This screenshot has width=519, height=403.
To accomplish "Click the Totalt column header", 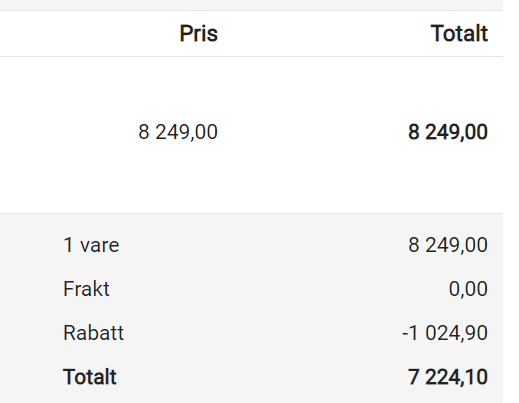I will [x=459, y=34].
